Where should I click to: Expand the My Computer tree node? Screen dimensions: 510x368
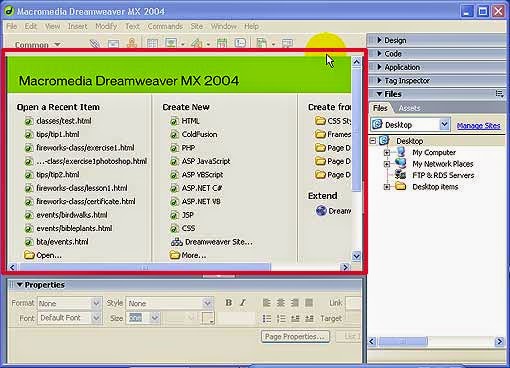387,153
